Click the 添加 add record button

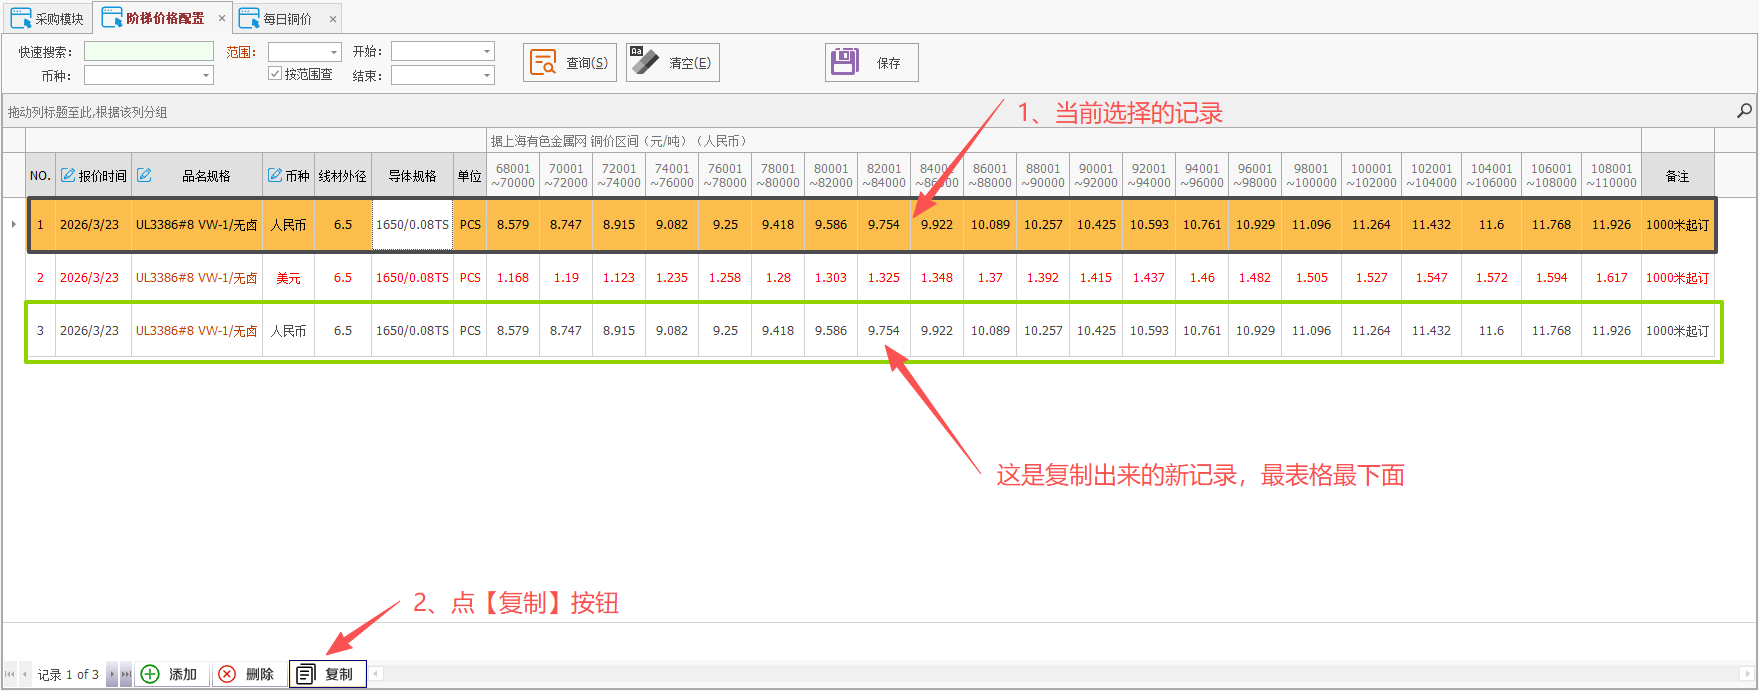click(171, 674)
